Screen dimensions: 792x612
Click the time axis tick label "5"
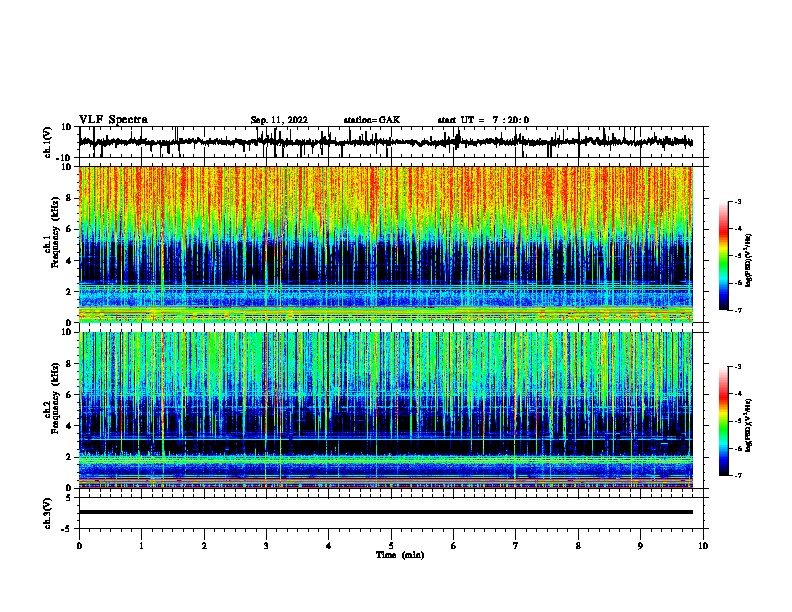[x=391, y=546]
